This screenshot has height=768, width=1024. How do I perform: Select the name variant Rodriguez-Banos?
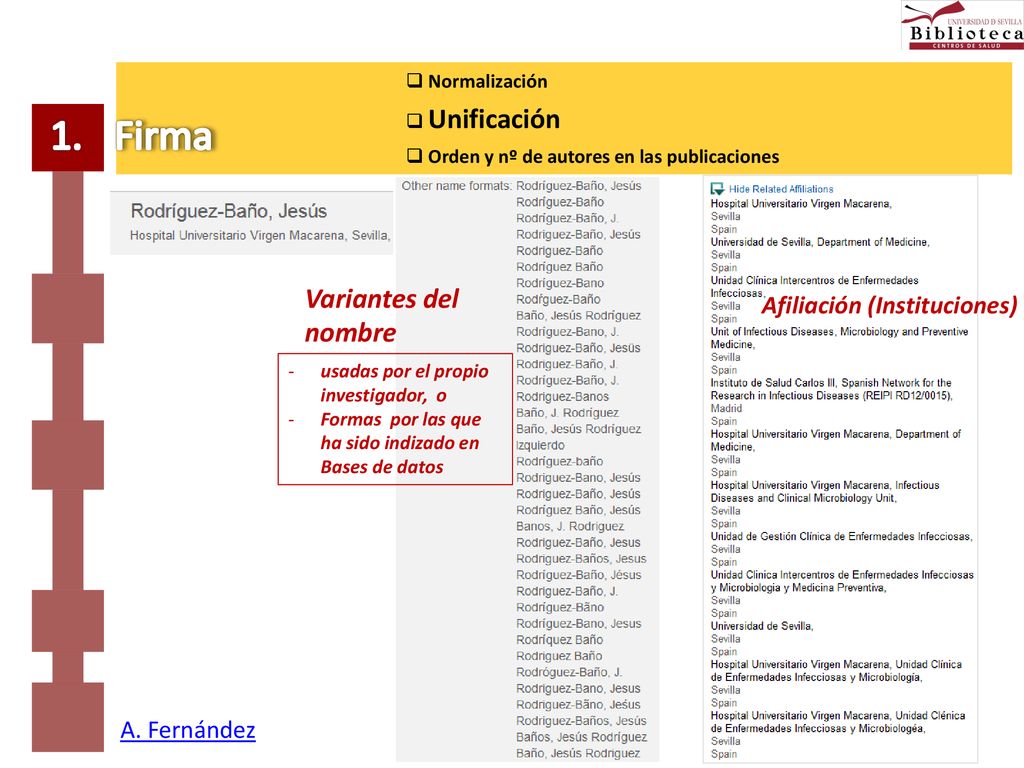(562, 396)
